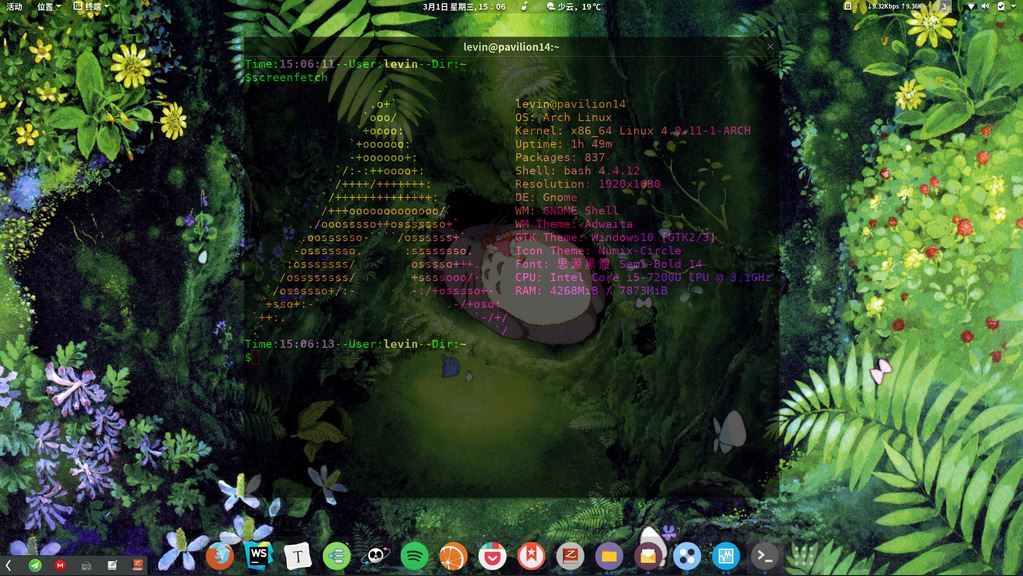The image size is (1023, 576).
Task: Open the system monitor app in the dock
Action: (725, 556)
